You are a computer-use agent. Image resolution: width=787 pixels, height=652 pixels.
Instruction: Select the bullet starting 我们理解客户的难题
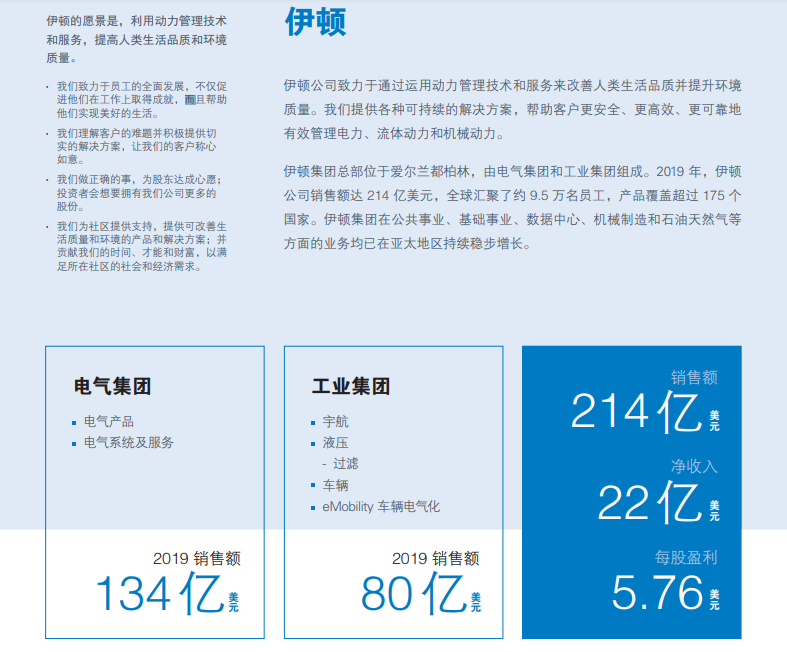141,145
